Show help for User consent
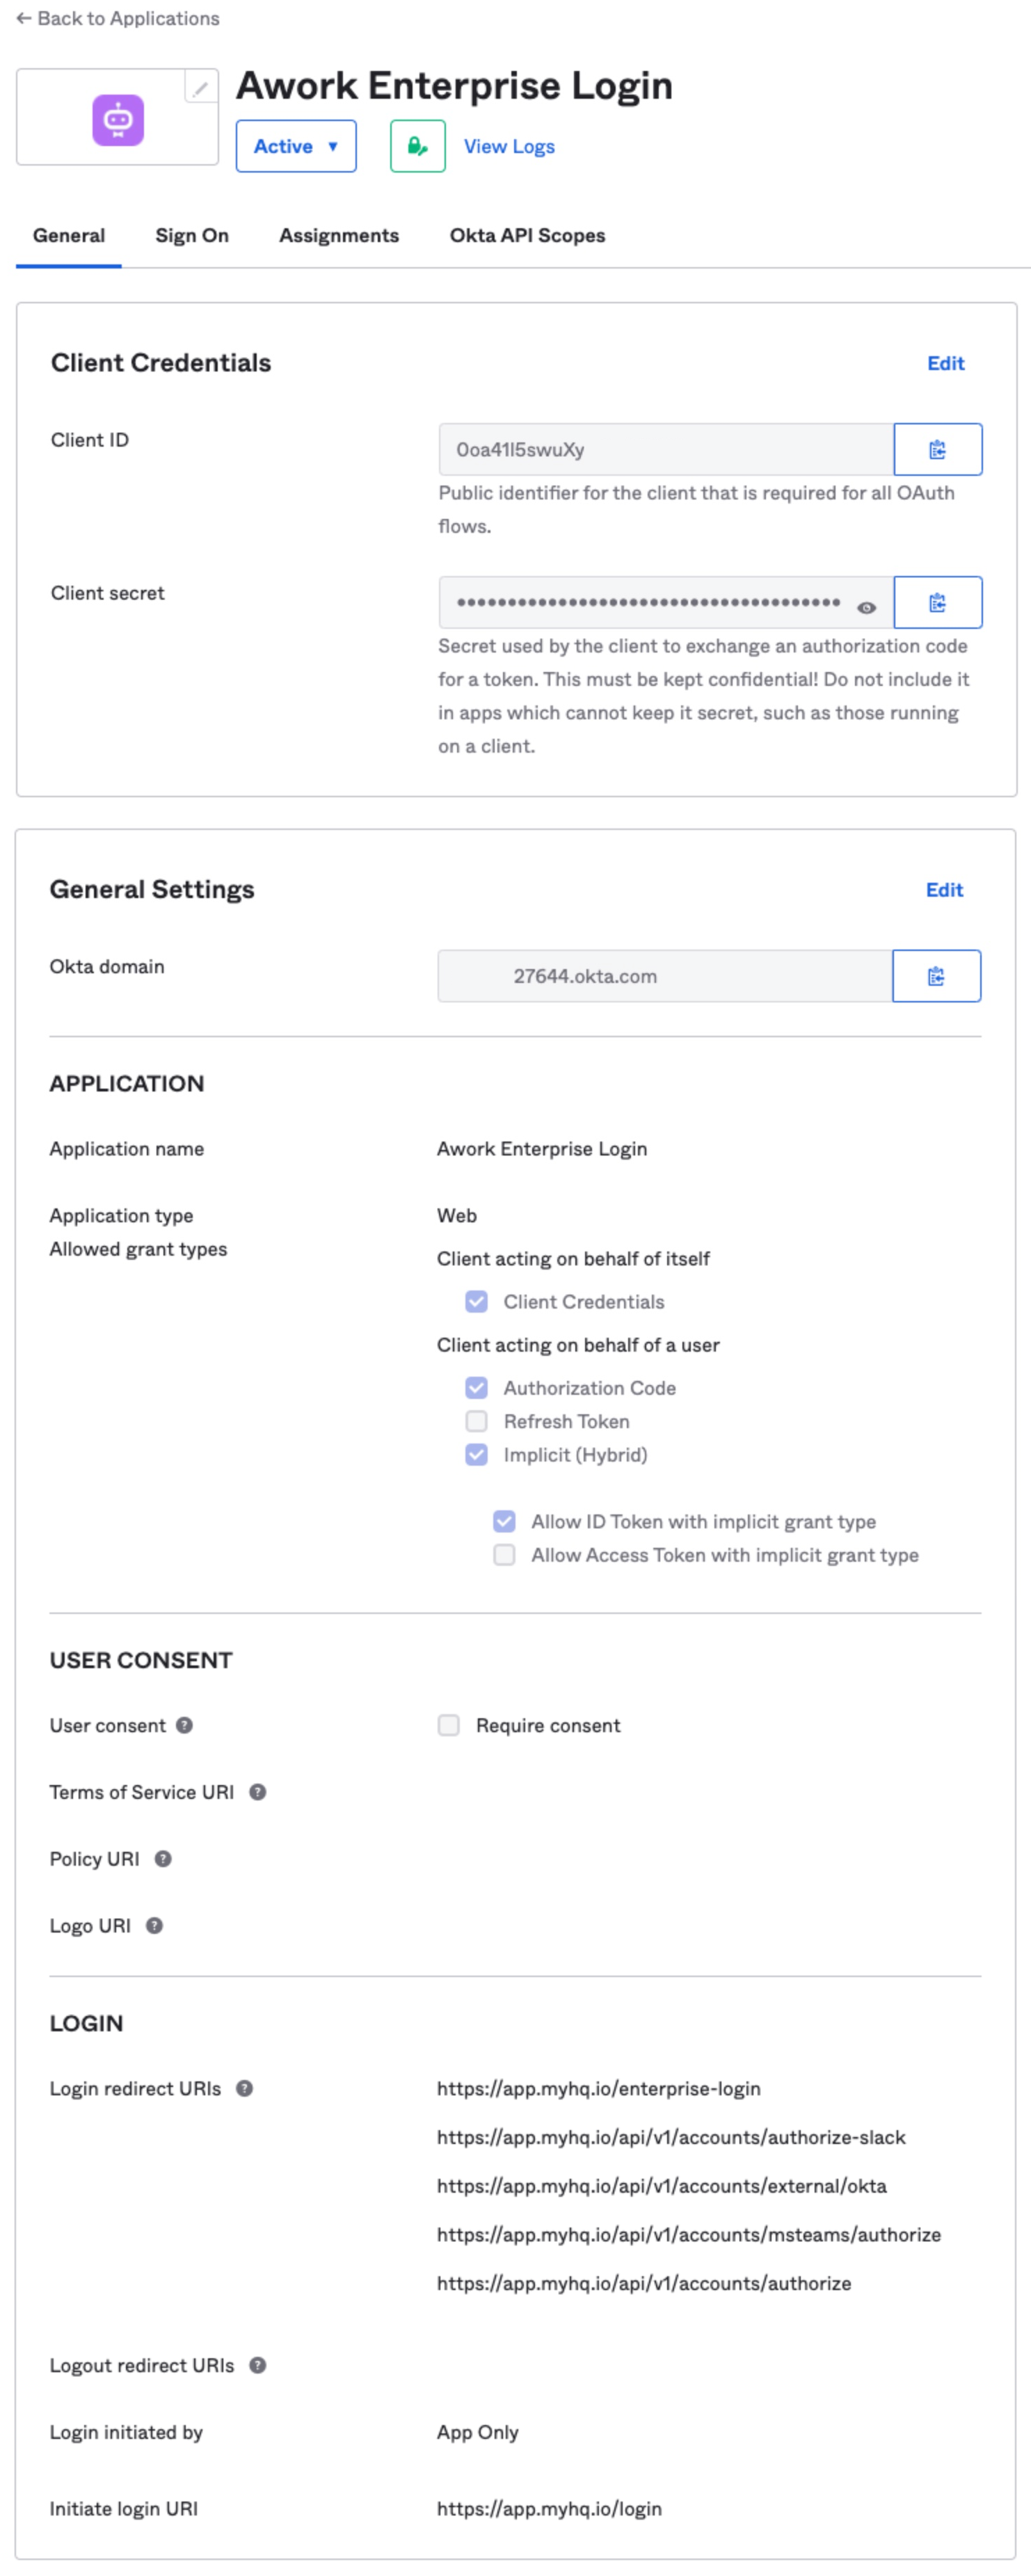 (184, 1725)
